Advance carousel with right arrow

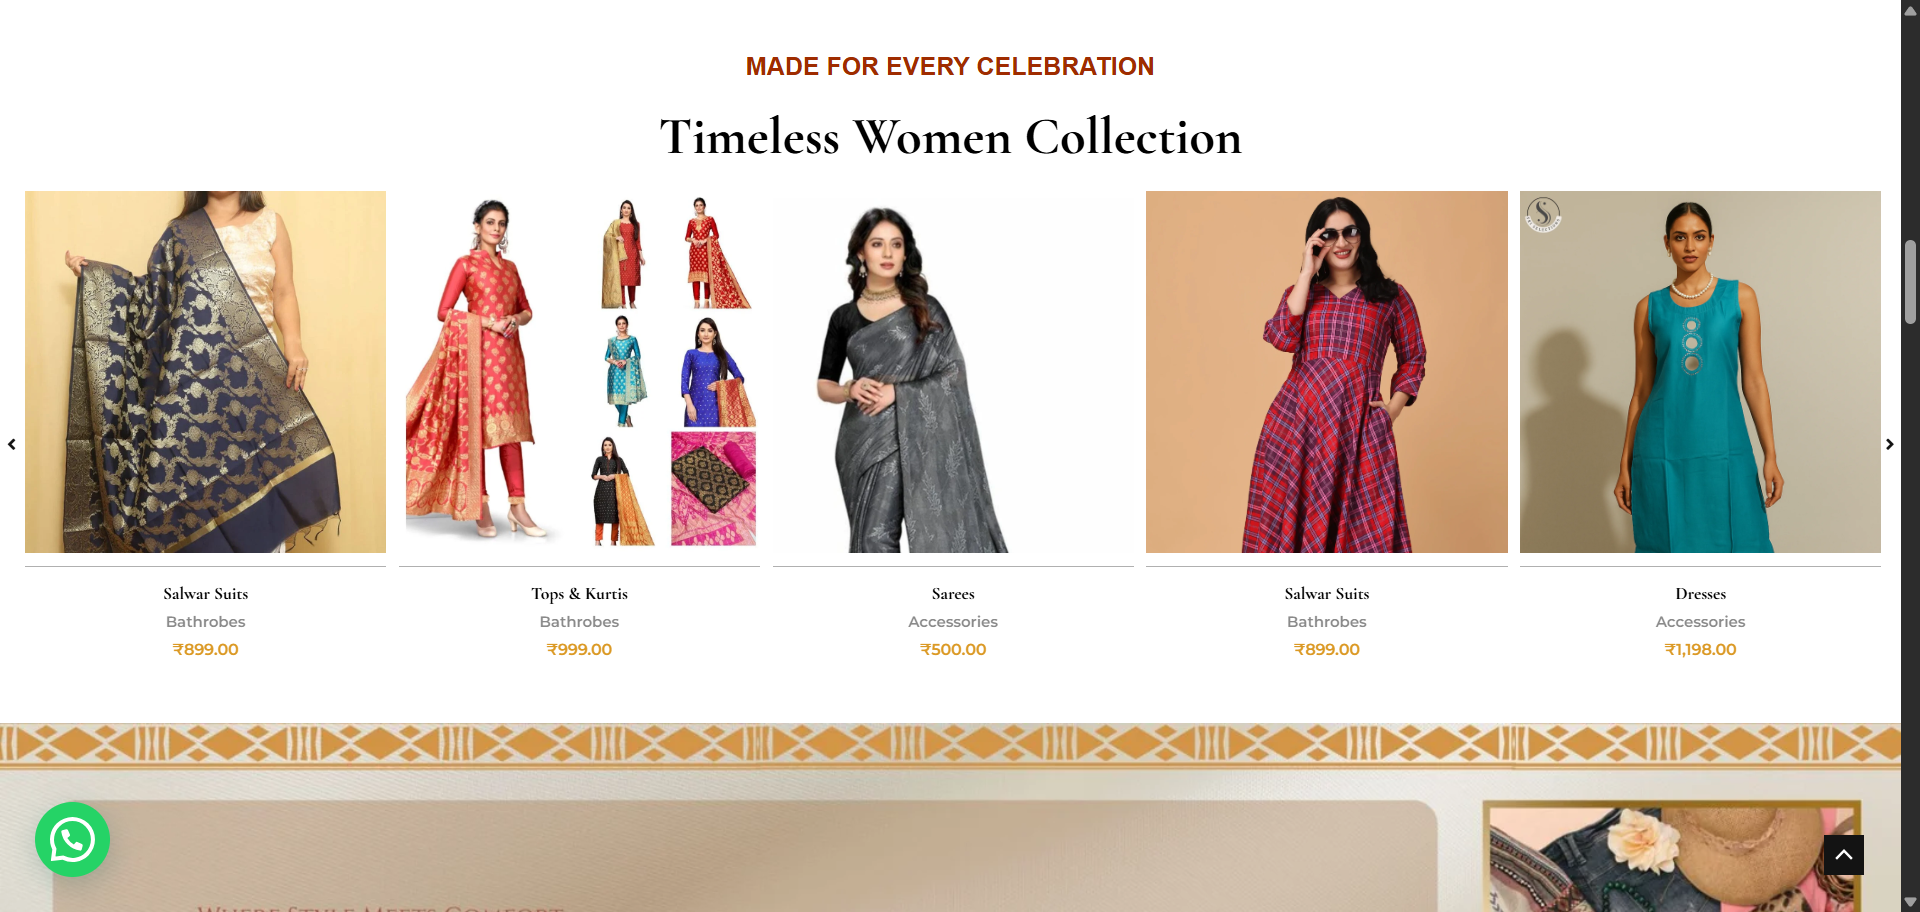[1889, 444]
